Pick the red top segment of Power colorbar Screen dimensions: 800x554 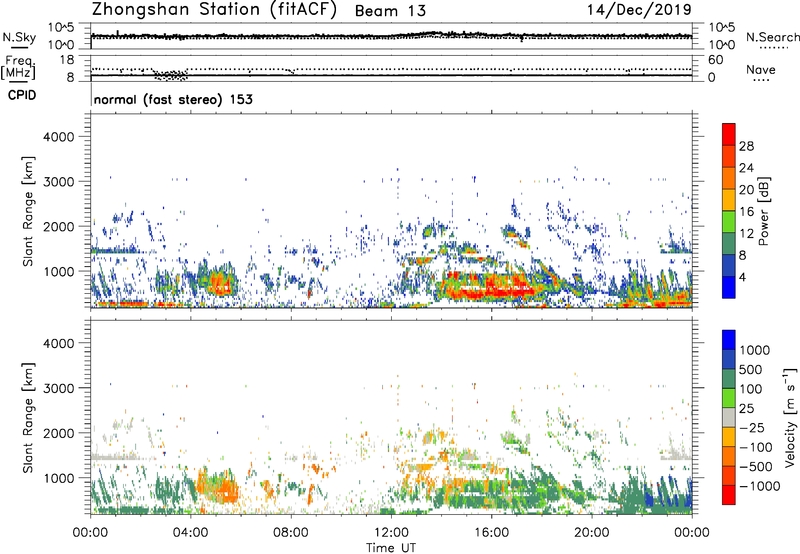729,134
